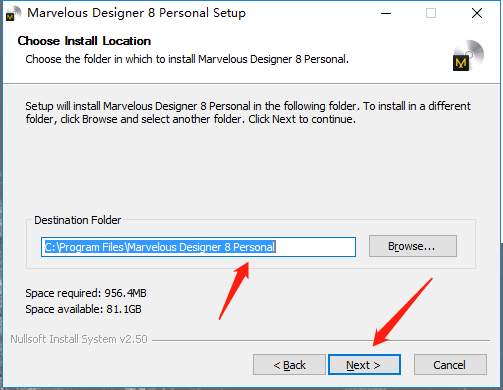
Task: Click the Setup will install description paragraph
Action: [x=248, y=113]
